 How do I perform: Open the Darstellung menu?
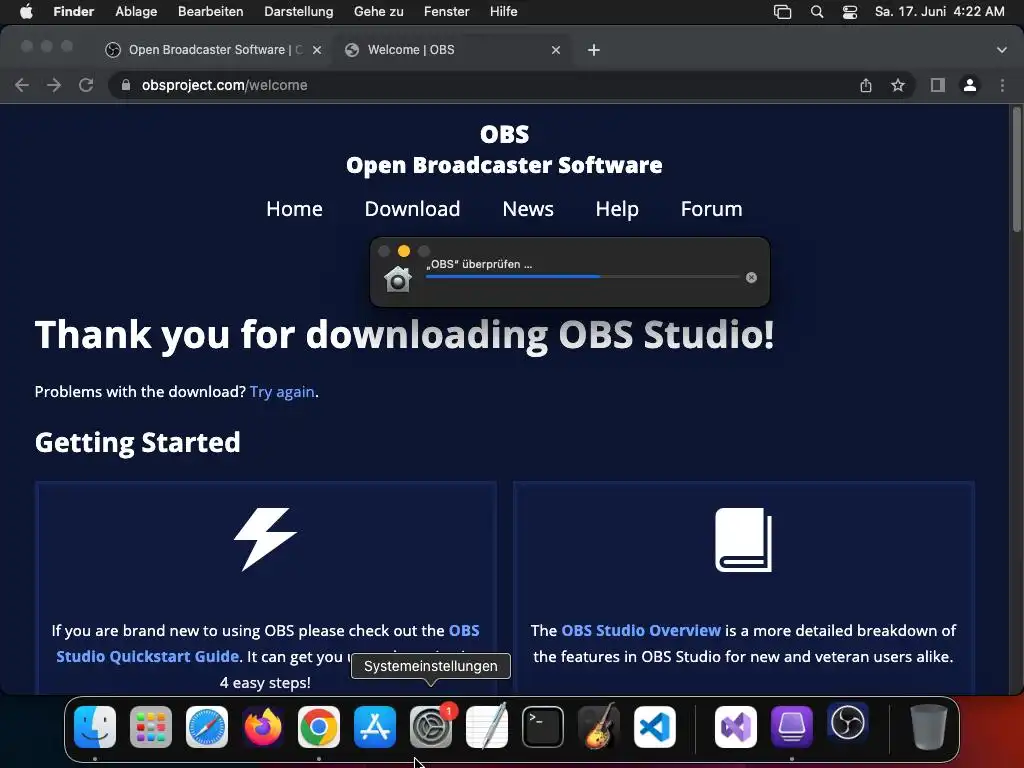(x=298, y=12)
